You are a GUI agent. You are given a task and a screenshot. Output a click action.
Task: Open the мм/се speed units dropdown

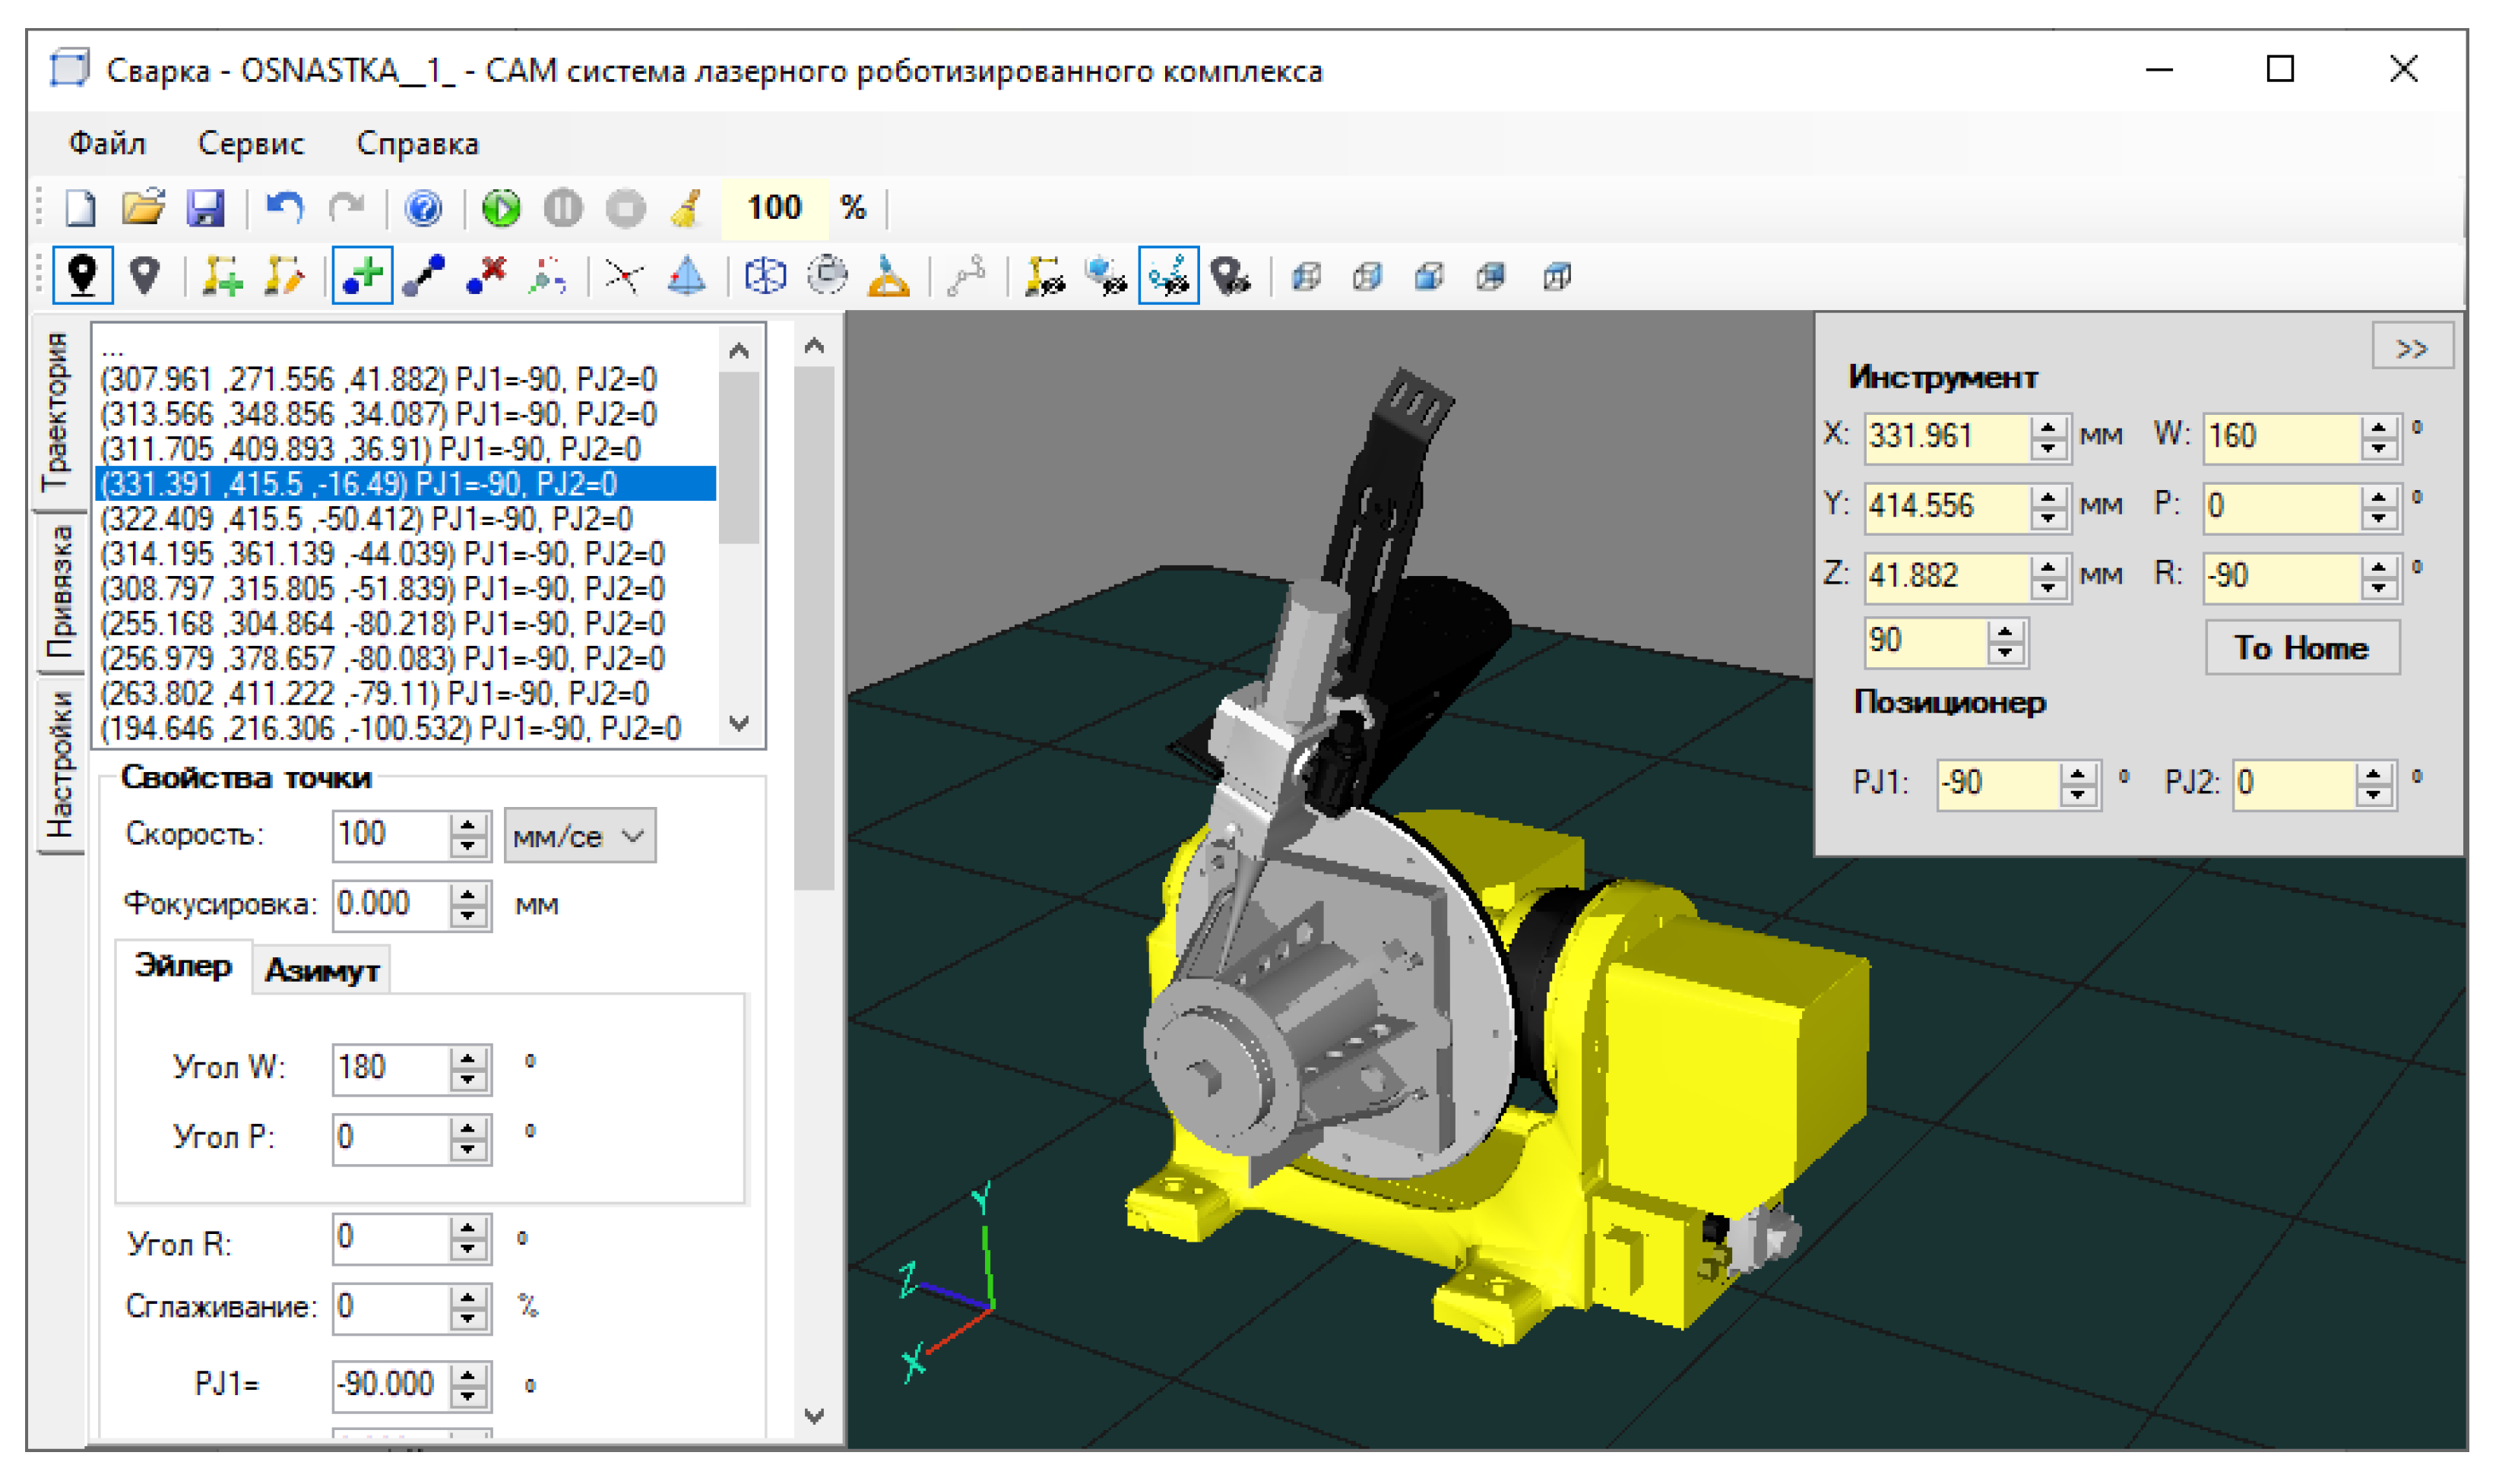[579, 836]
